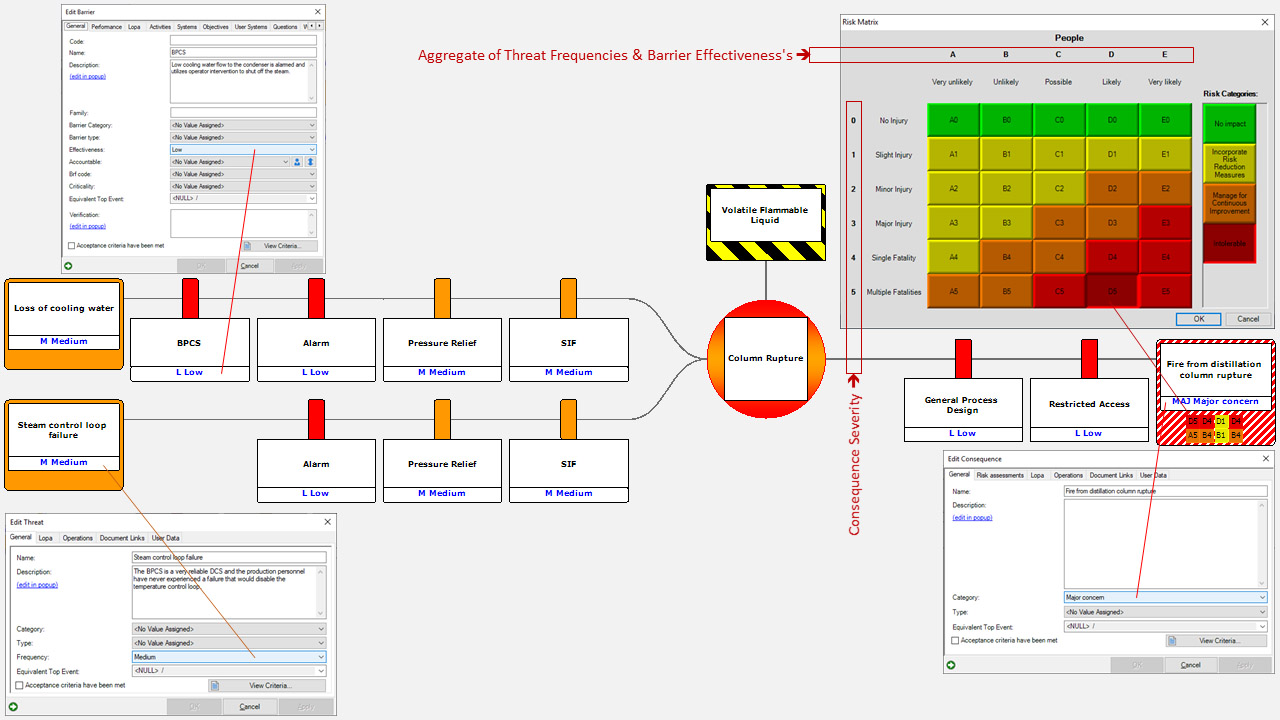This screenshot has height=720, width=1280.
Task: Click green arrow icon in Edit Consequence dialog
Action: point(950,665)
